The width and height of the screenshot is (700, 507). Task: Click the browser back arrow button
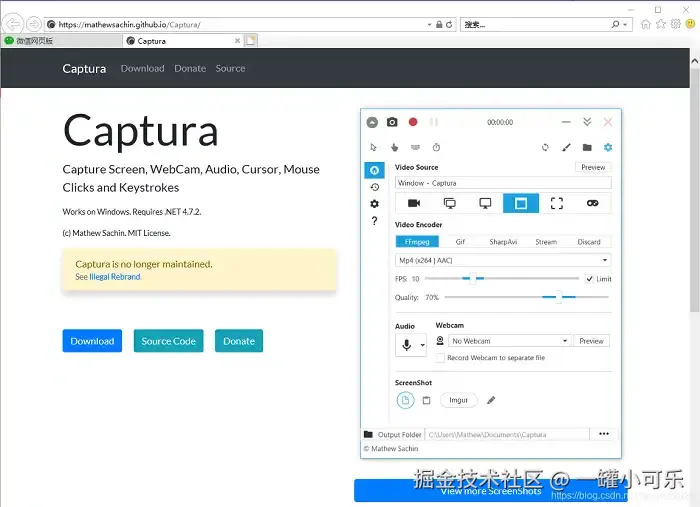click(12, 24)
